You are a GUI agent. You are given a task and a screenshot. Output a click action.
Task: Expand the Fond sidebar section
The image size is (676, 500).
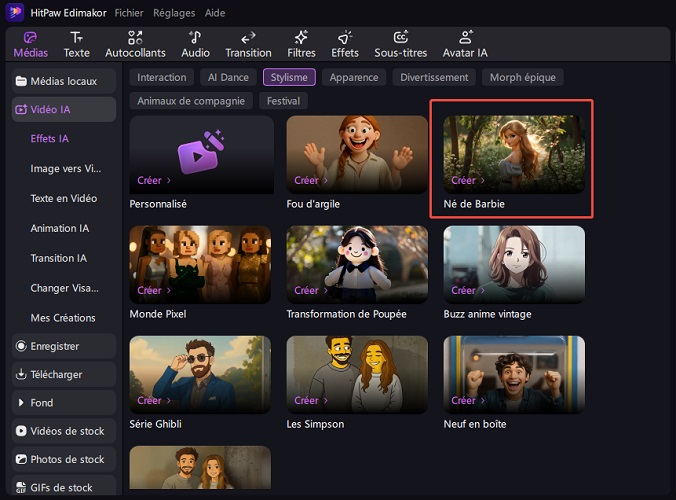pyautogui.click(x=63, y=403)
